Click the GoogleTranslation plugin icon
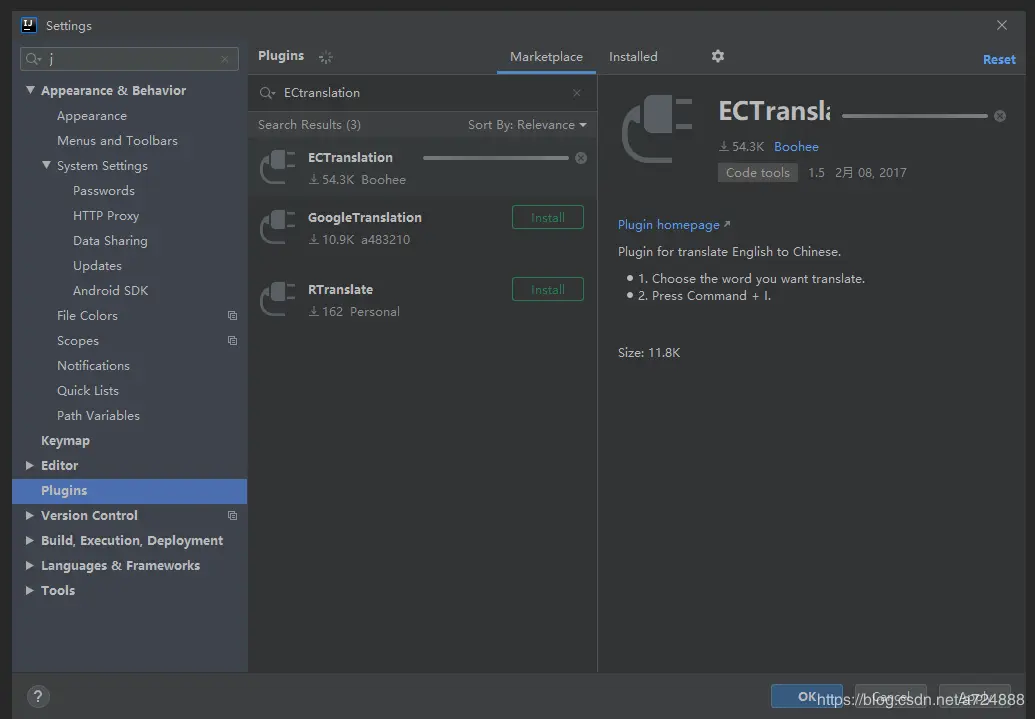 (x=277, y=227)
